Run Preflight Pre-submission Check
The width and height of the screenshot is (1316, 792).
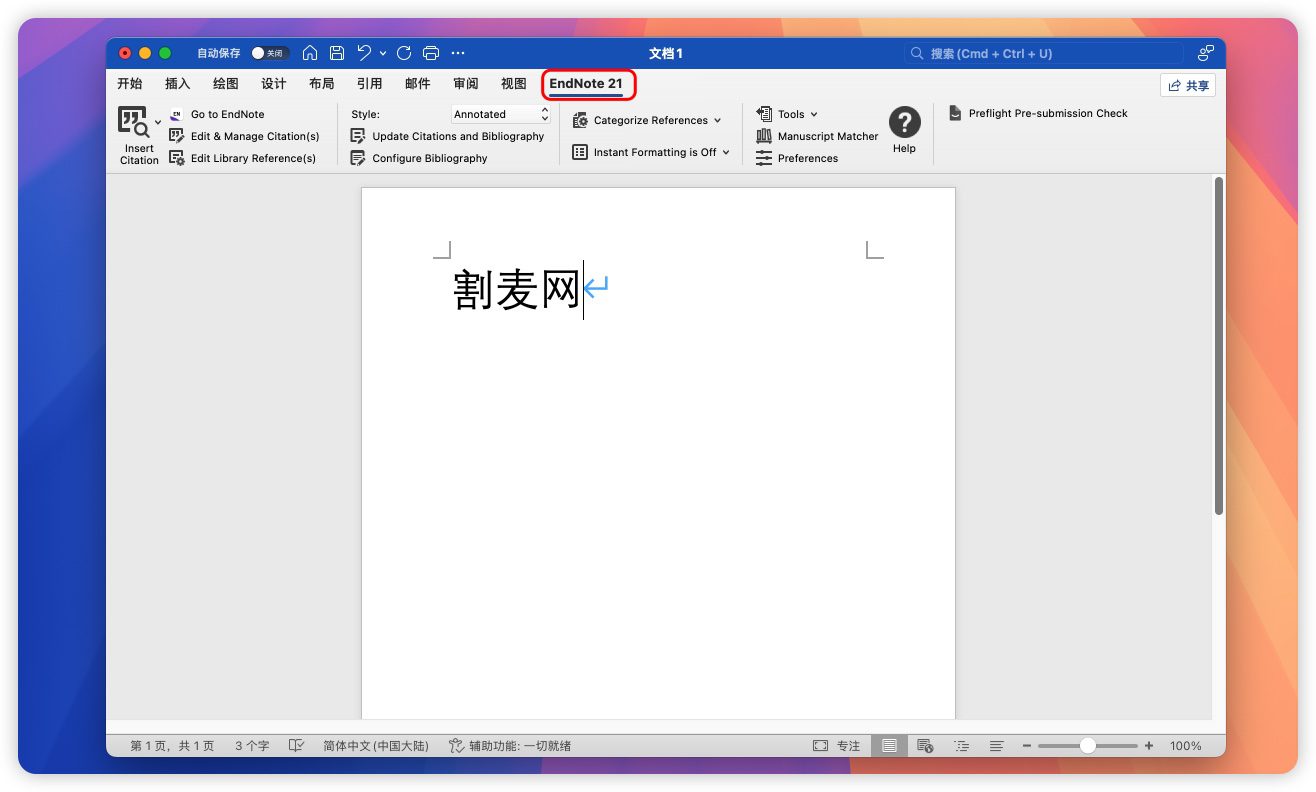click(x=1047, y=113)
